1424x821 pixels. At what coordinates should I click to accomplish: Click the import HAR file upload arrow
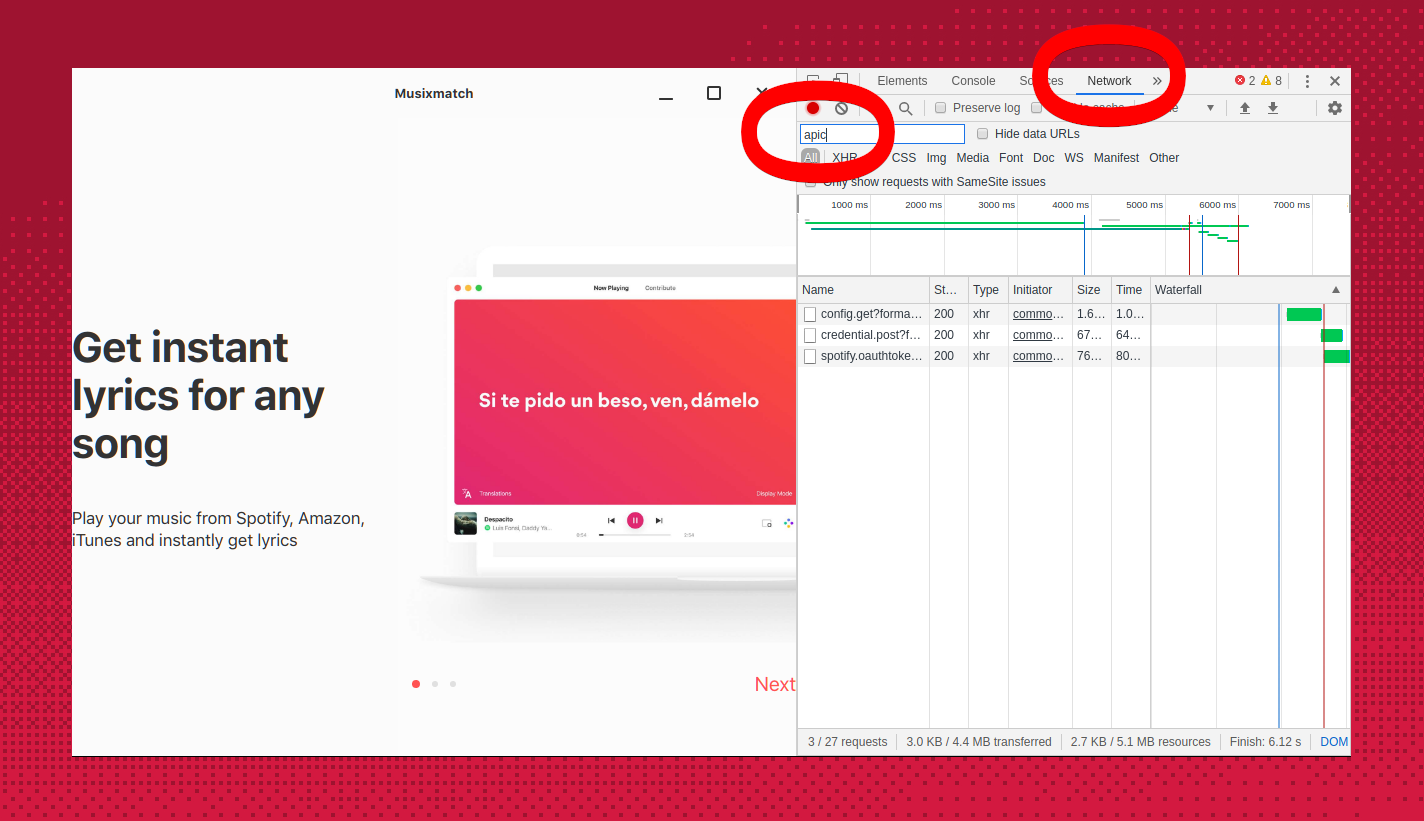tap(1245, 108)
